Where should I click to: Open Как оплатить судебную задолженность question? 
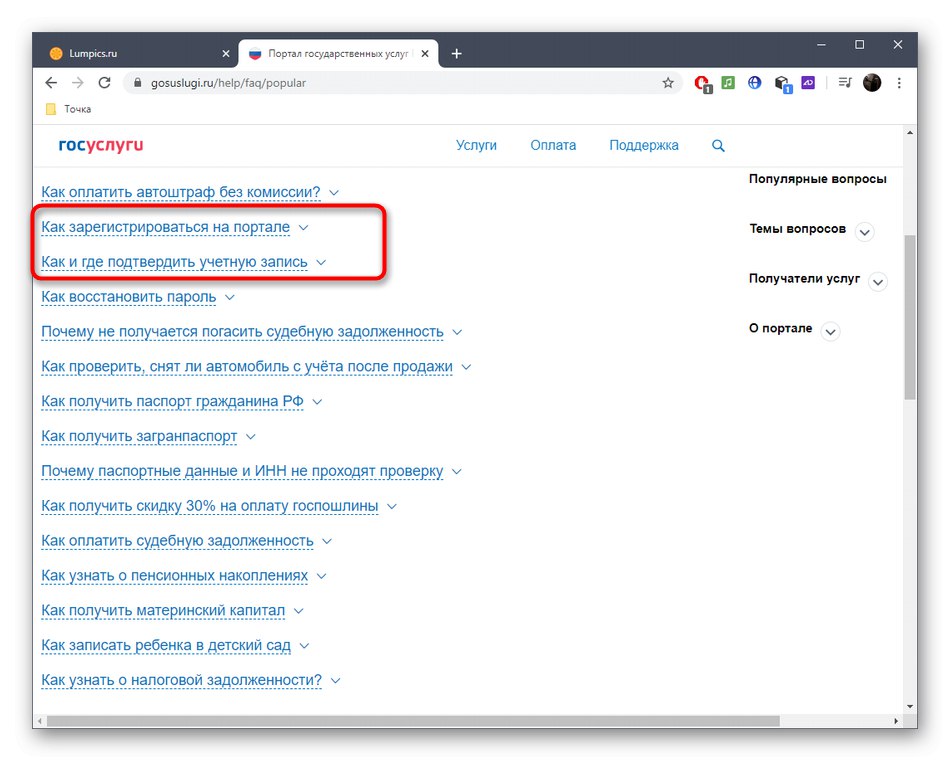click(x=178, y=541)
